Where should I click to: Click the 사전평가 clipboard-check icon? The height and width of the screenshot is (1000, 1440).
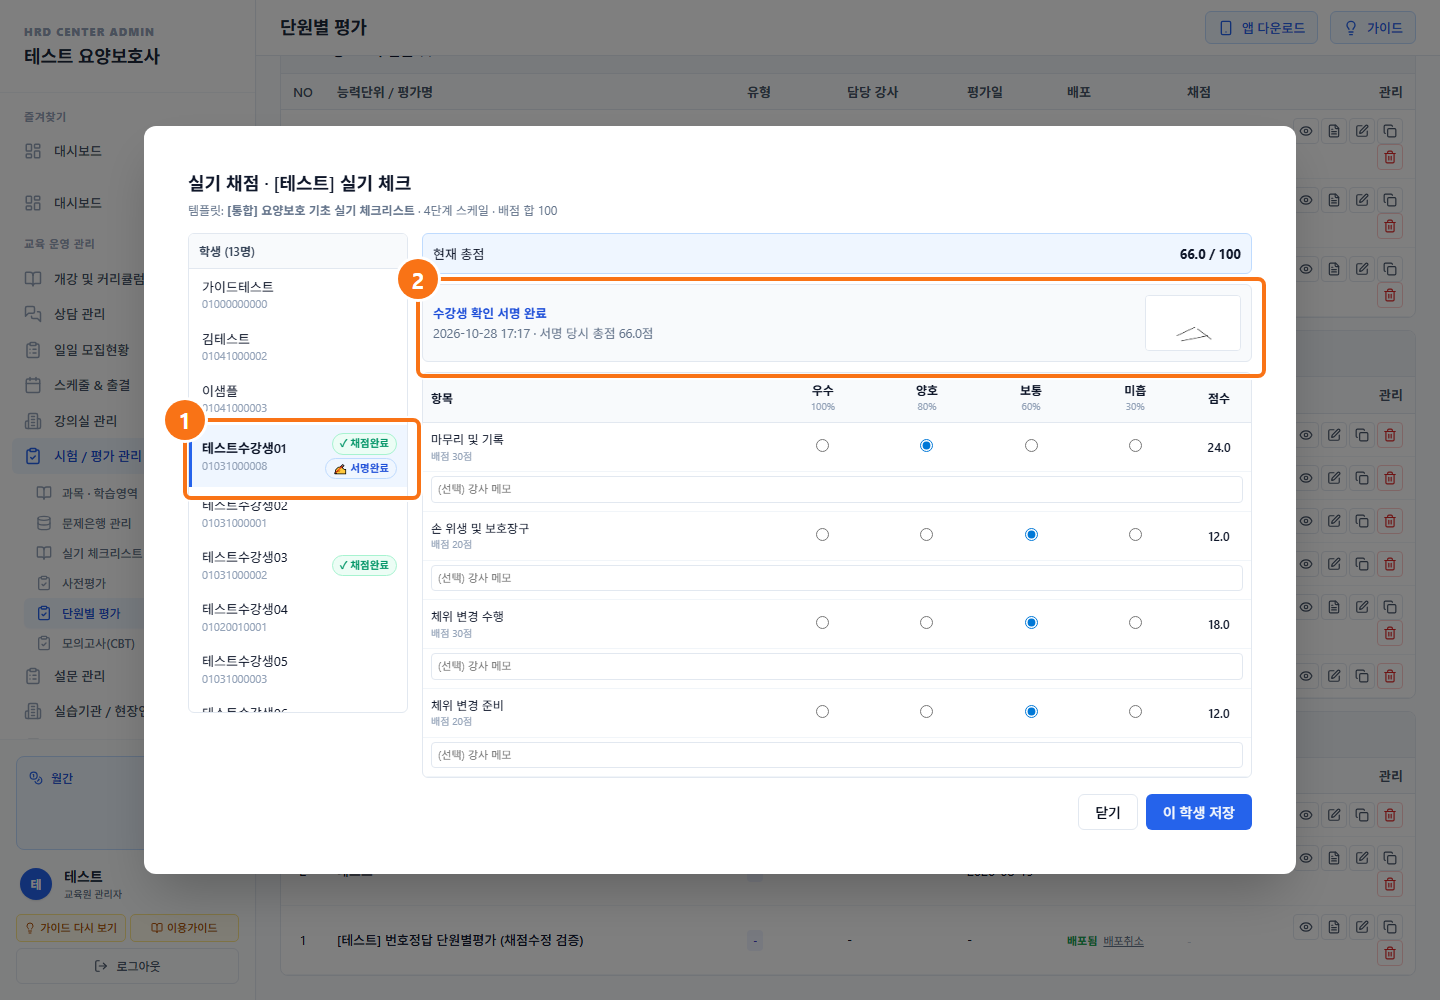click(44, 583)
